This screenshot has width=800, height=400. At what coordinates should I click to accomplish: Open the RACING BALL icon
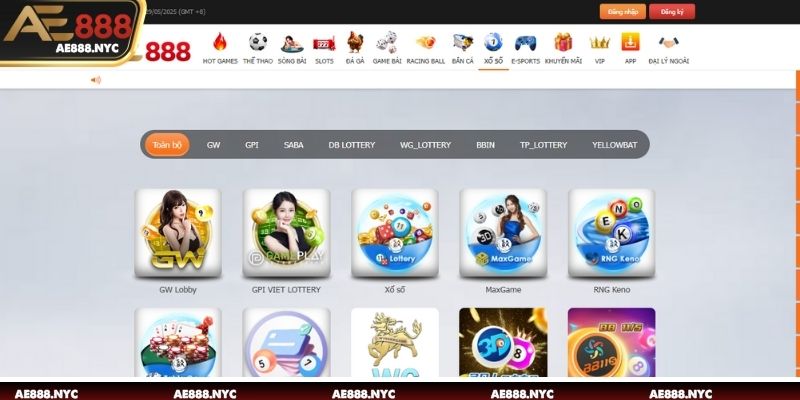coord(426,42)
